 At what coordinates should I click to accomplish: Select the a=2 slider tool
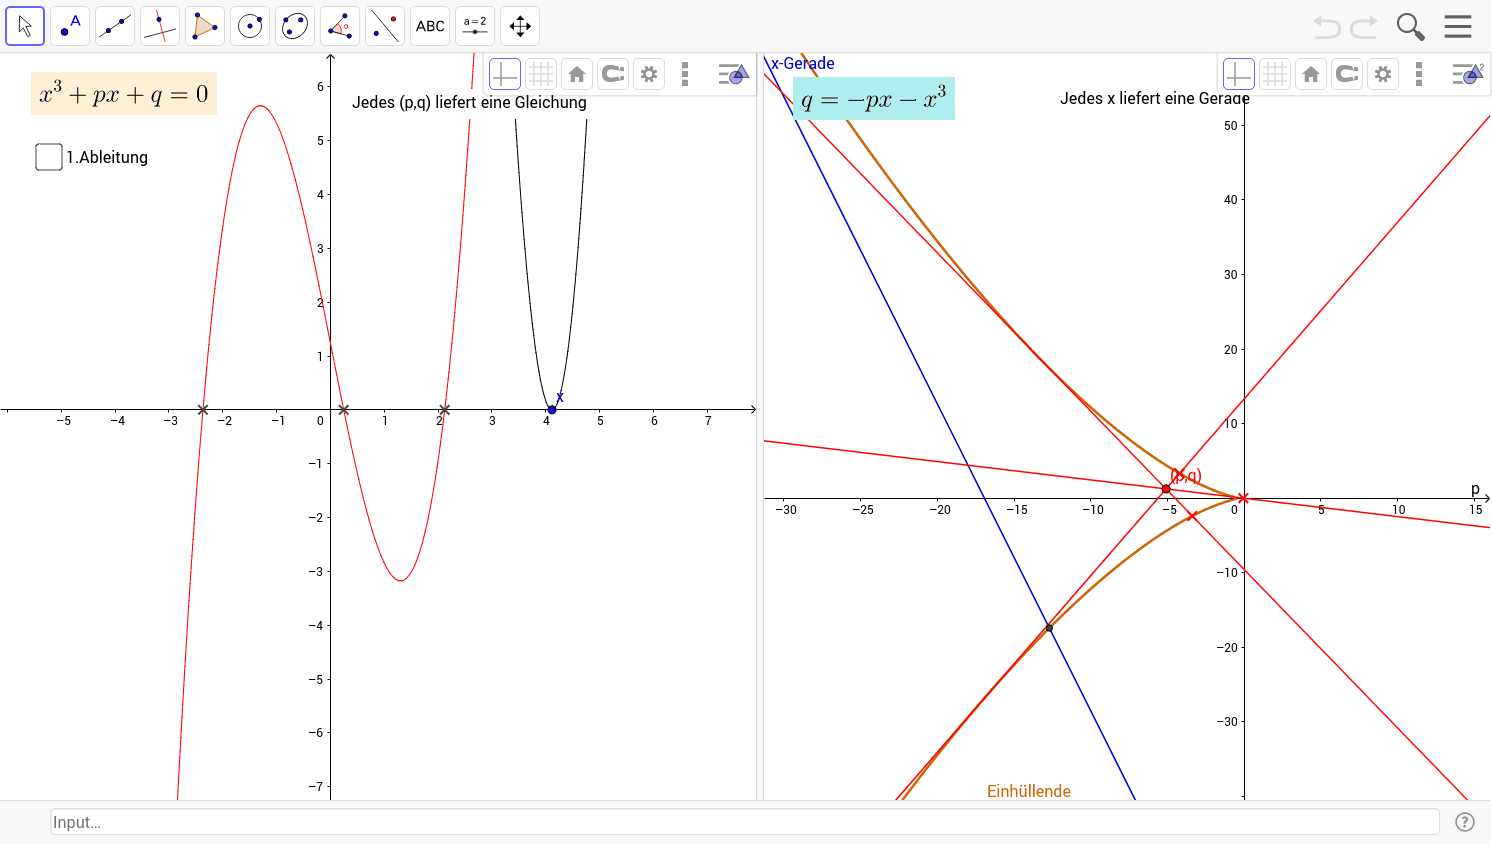[x=475, y=26]
